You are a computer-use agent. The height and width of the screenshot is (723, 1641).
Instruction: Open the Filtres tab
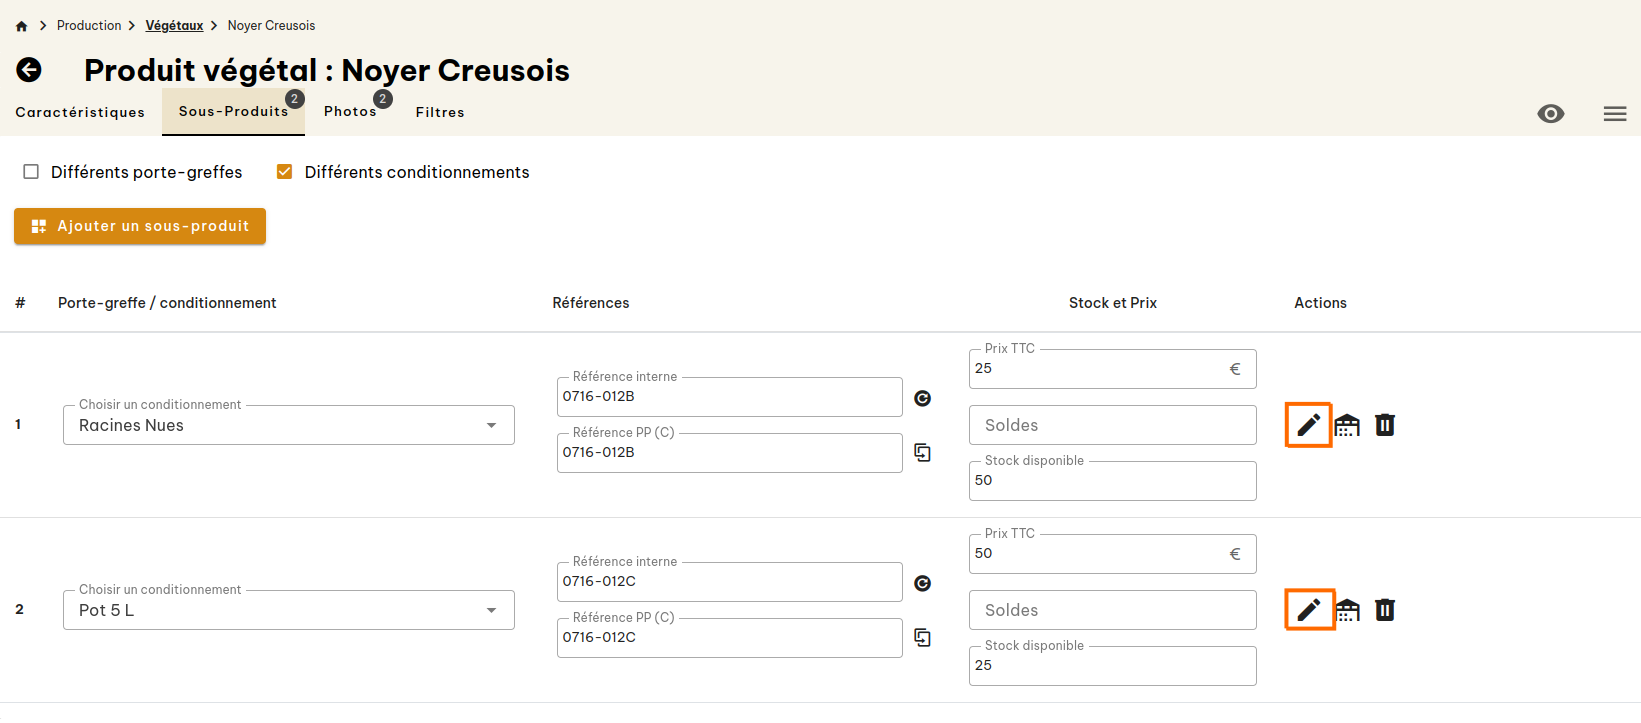(x=439, y=112)
